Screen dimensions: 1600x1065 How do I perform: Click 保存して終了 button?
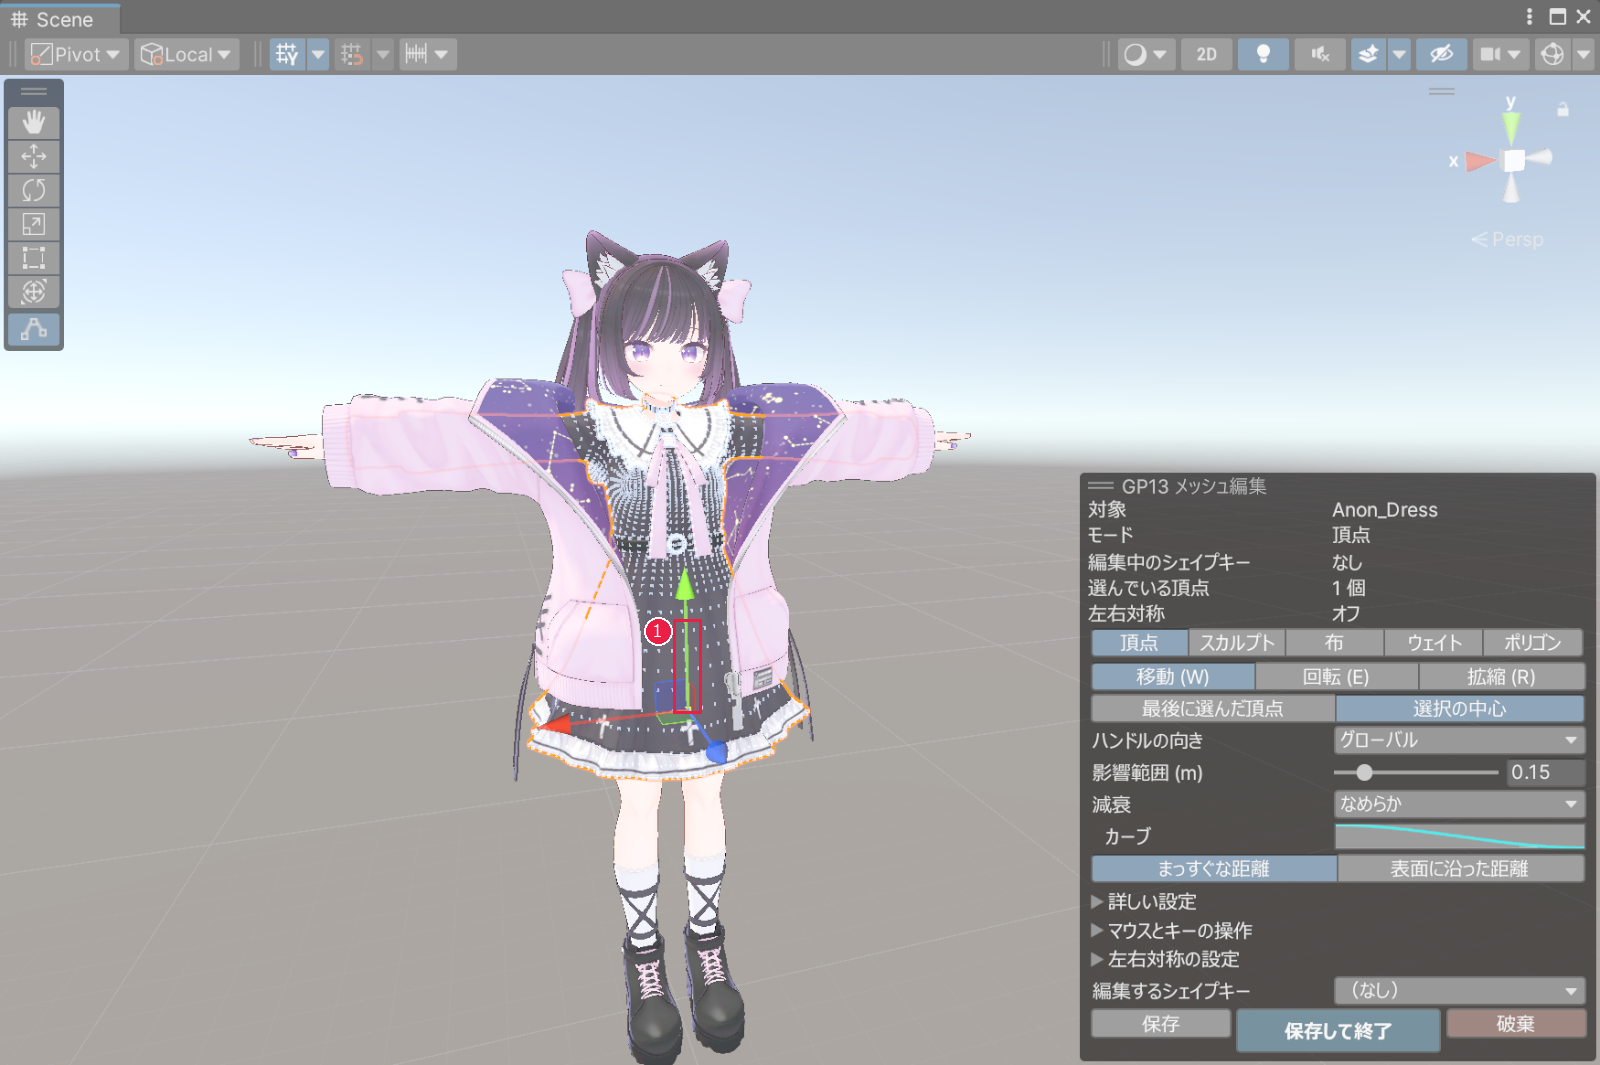(1338, 1030)
